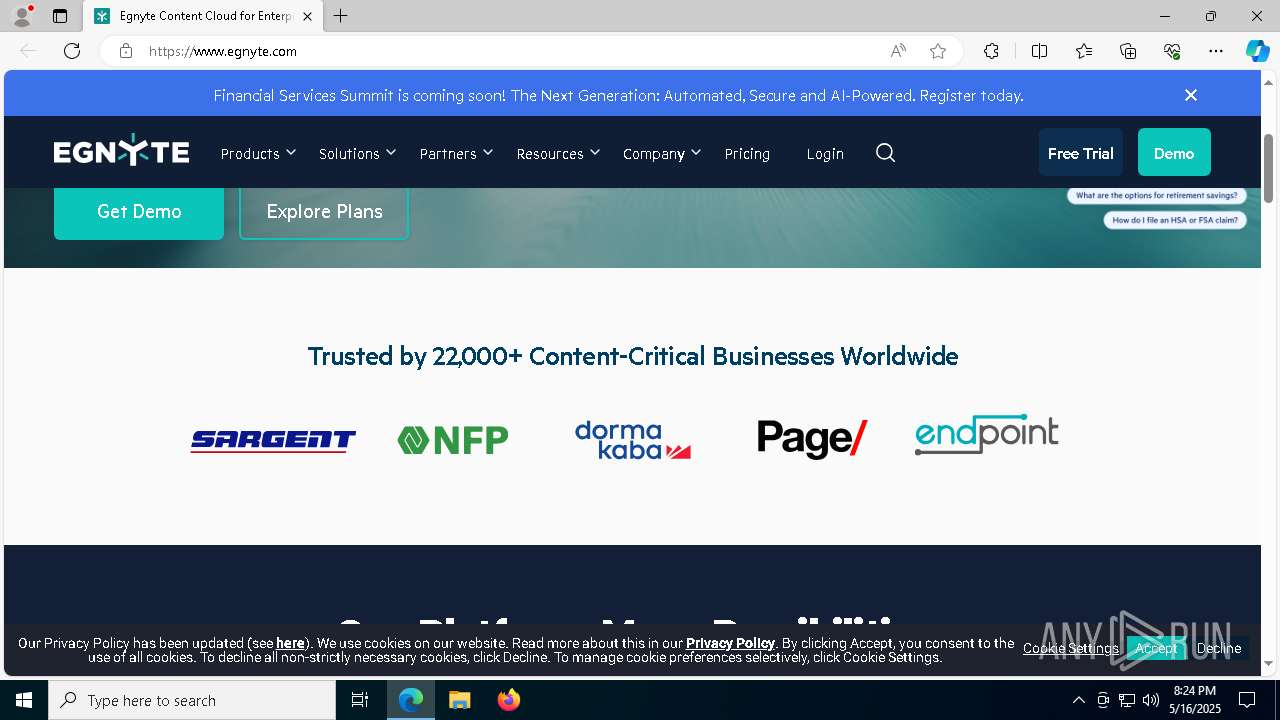This screenshot has height=720, width=1280.
Task: Click the taskbar search box
Action: [x=192, y=700]
